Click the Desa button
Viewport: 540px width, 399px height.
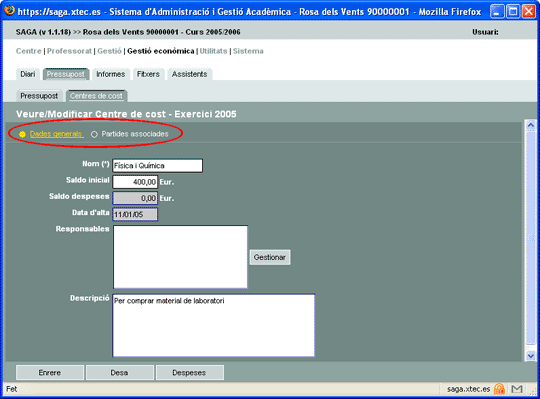click(120, 372)
